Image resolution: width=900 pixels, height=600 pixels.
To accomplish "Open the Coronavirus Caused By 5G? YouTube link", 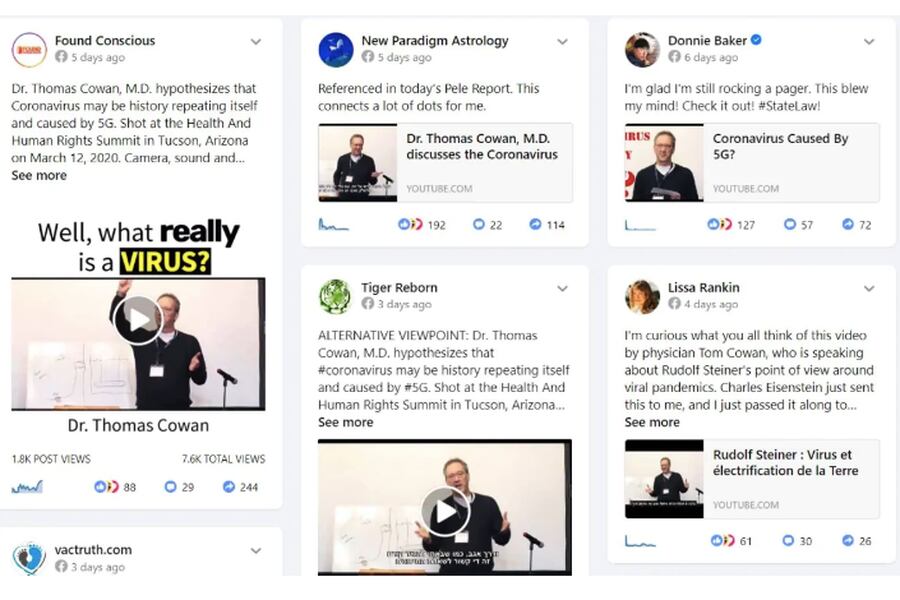I will pos(752,162).
